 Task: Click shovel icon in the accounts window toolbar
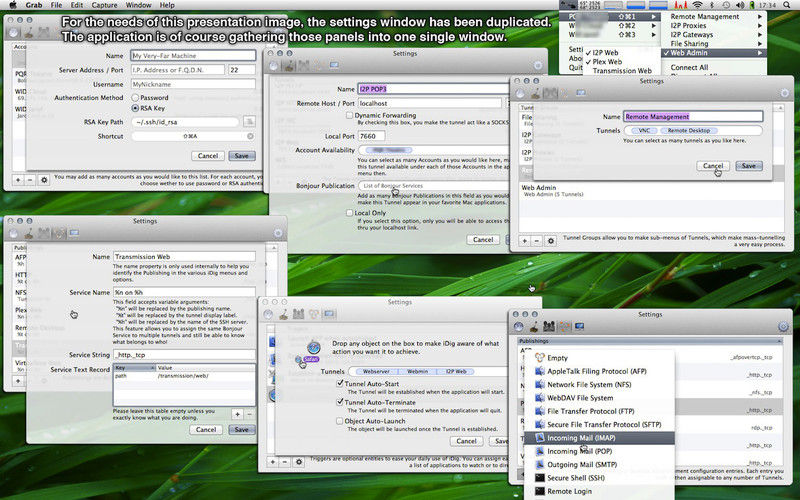pos(29,33)
